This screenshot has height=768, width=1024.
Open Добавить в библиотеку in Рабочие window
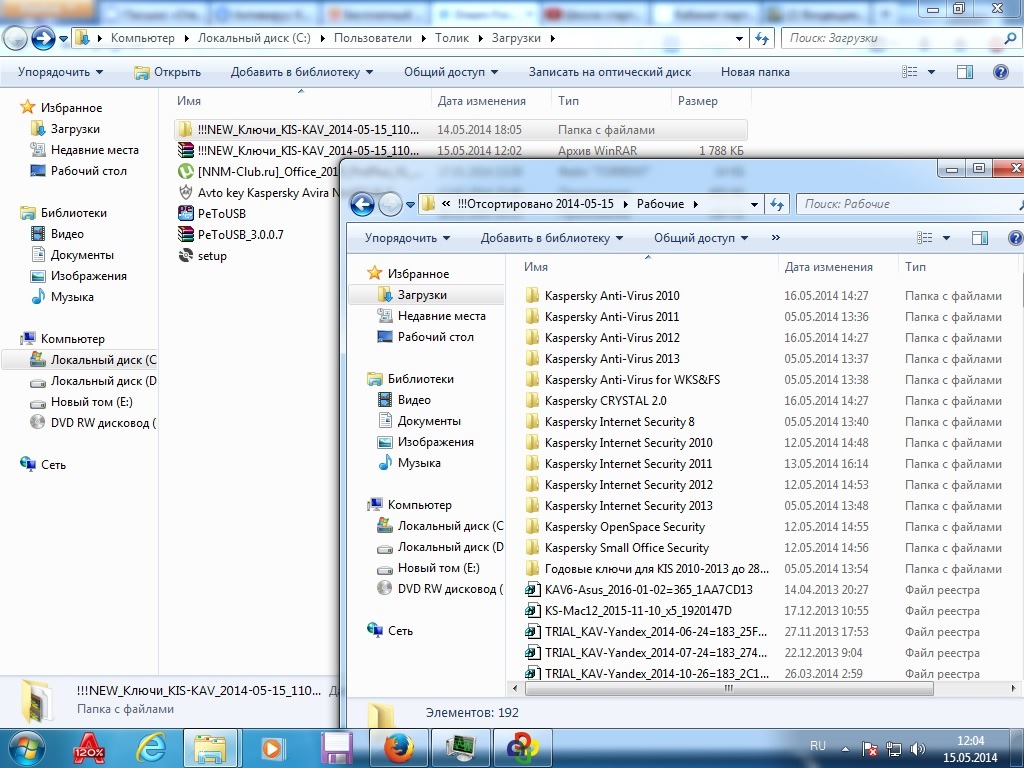552,238
